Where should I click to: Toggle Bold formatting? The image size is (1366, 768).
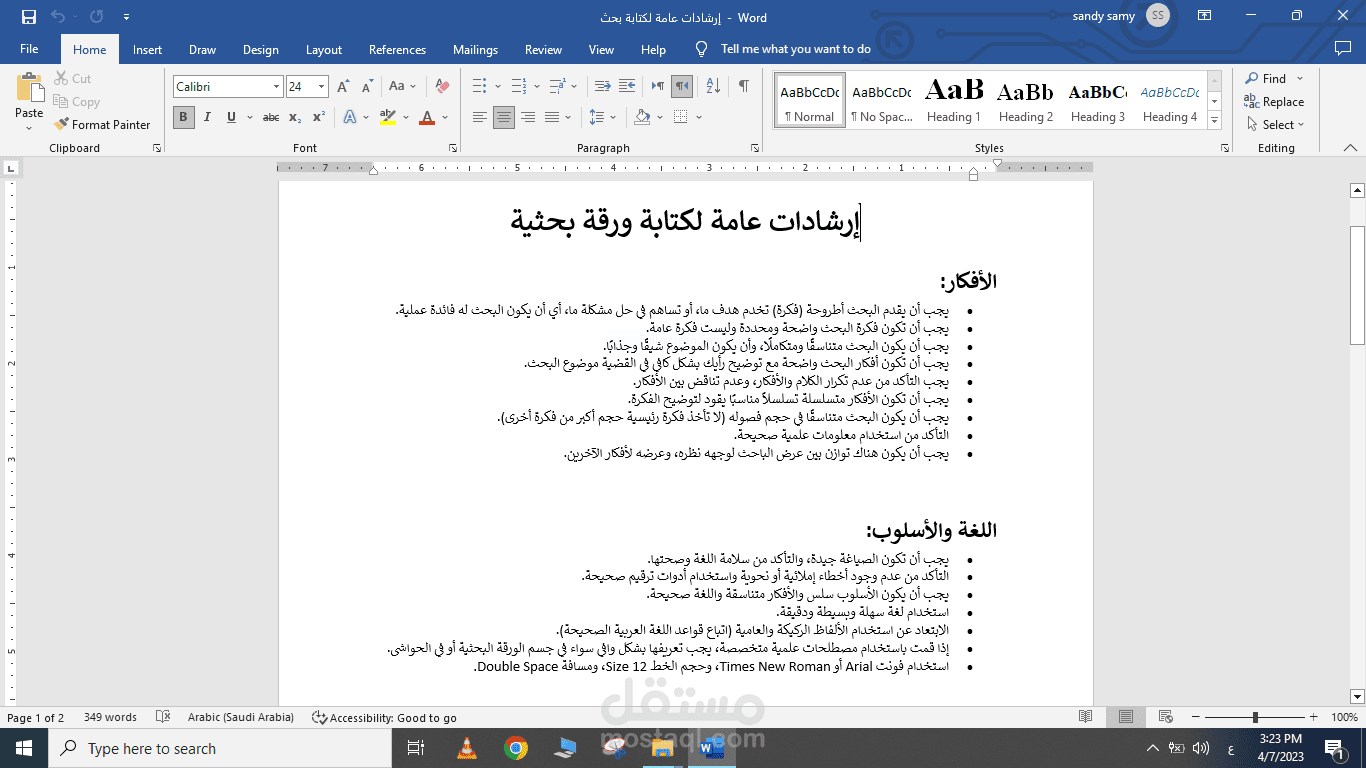pos(183,117)
